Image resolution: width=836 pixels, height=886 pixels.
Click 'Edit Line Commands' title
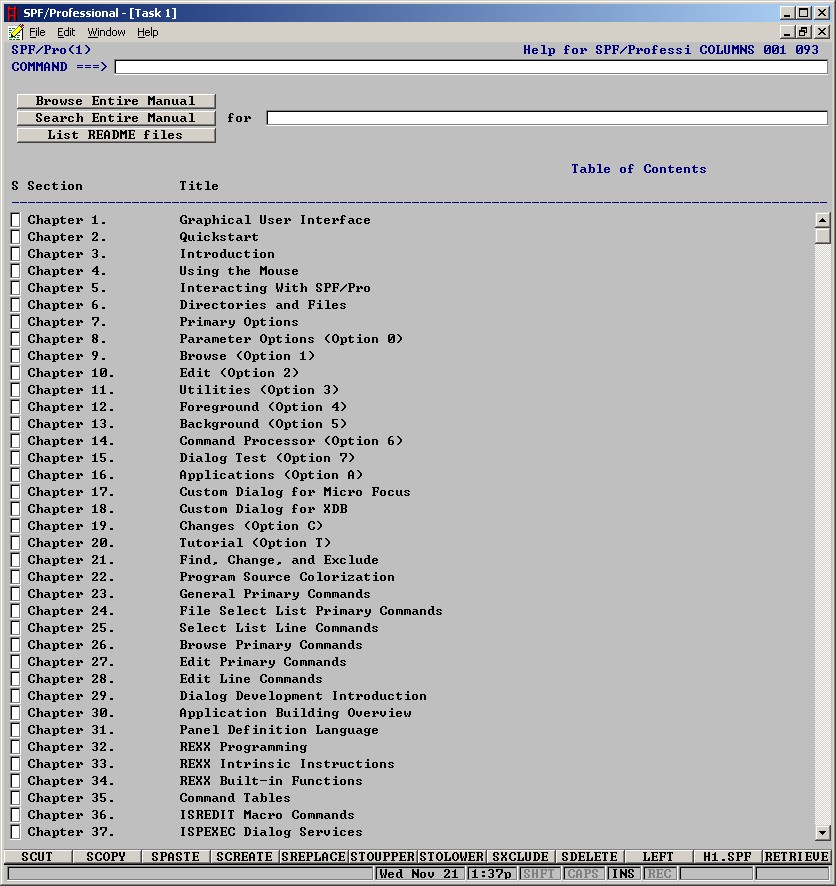[x=251, y=679]
